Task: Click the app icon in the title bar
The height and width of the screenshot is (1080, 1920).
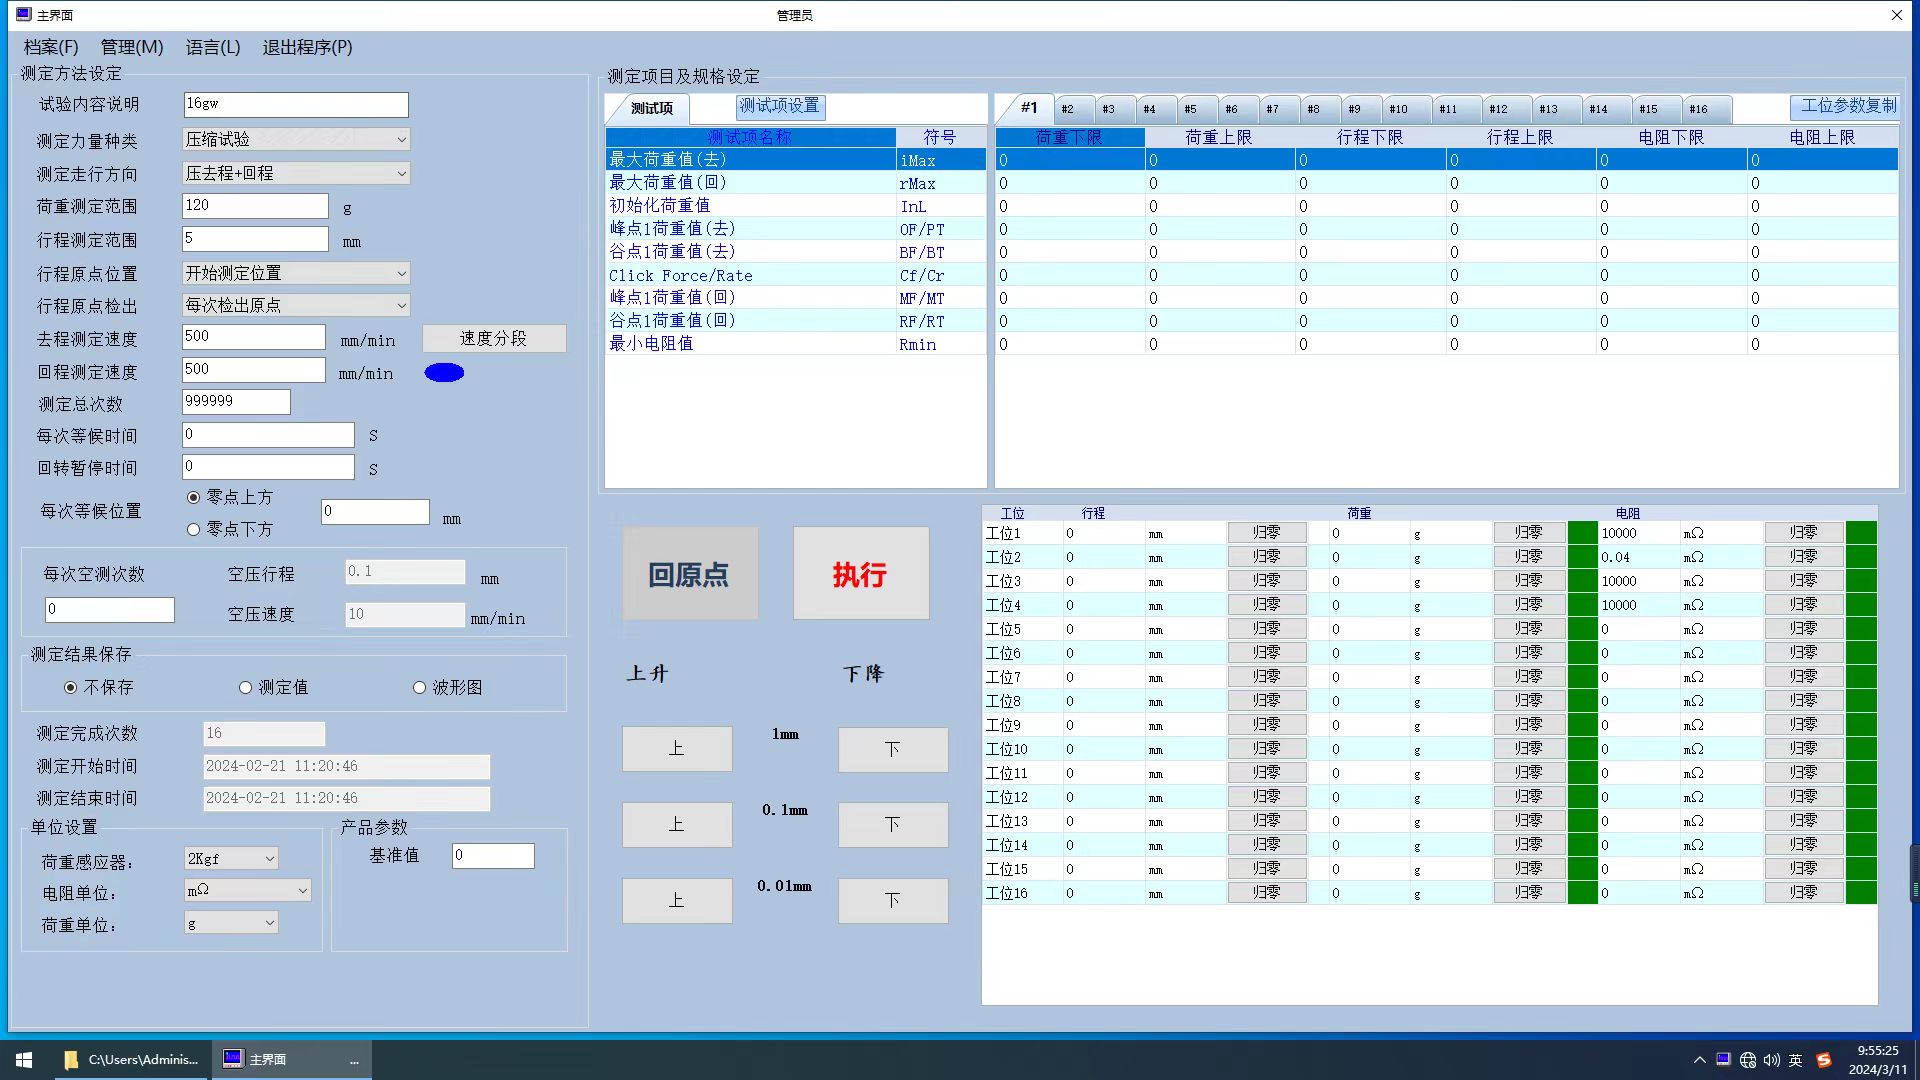Action: tap(23, 15)
